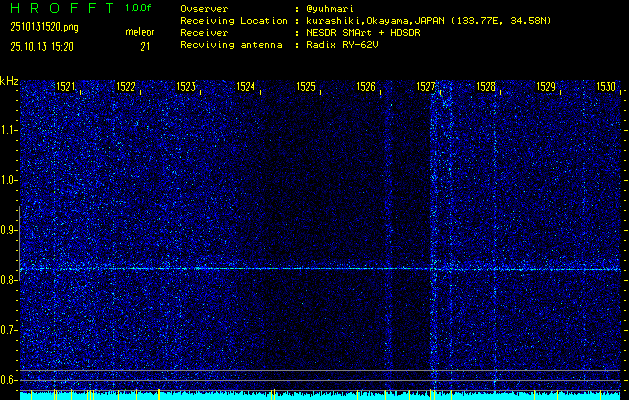Viewport: 629px width, 400px height.
Task: Select the meteor count 21
Action: [x=145, y=47]
